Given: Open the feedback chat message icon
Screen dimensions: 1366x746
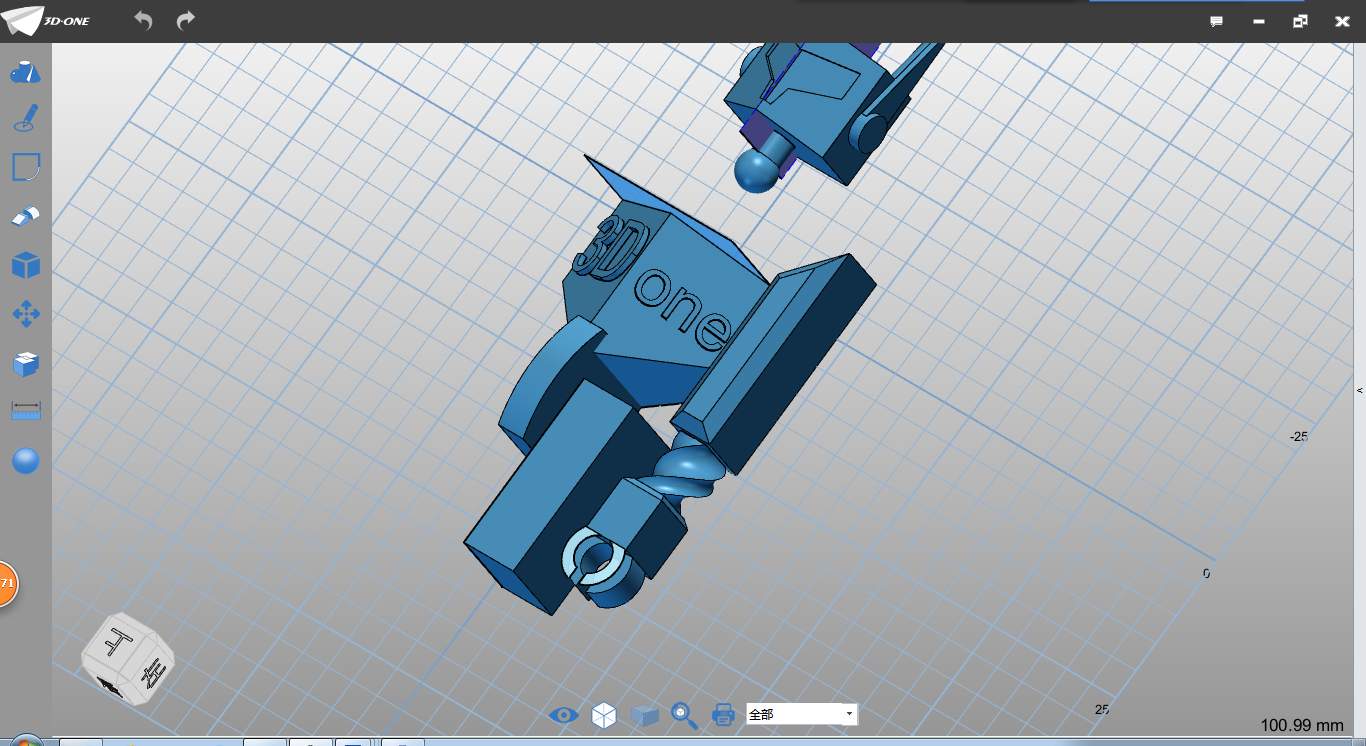Looking at the screenshot, I should pyautogui.click(x=1217, y=21).
